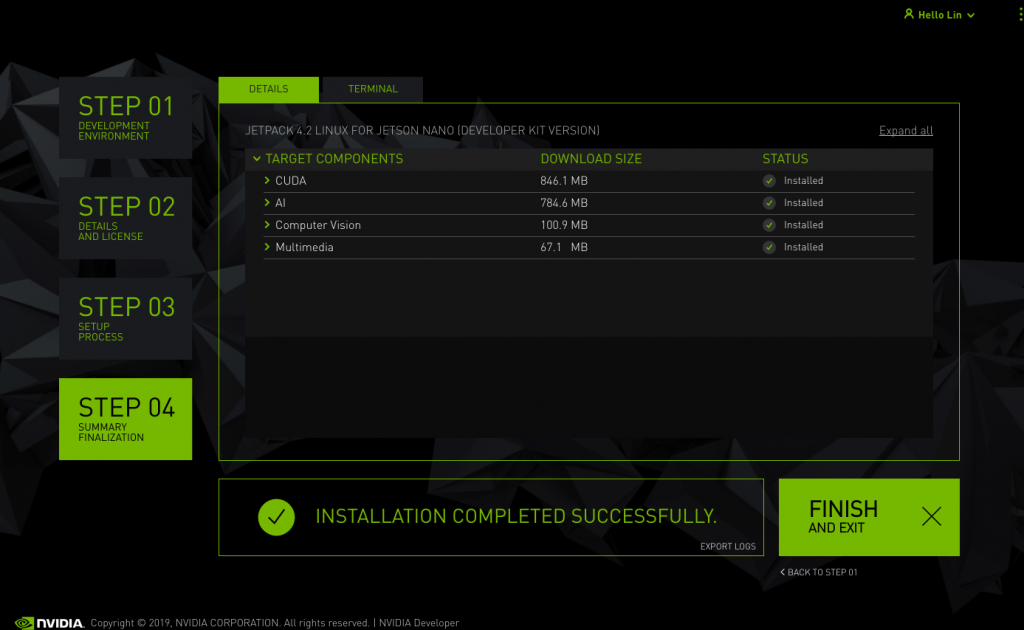
Task: Click the X icon on Finish button
Action: point(931,516)
